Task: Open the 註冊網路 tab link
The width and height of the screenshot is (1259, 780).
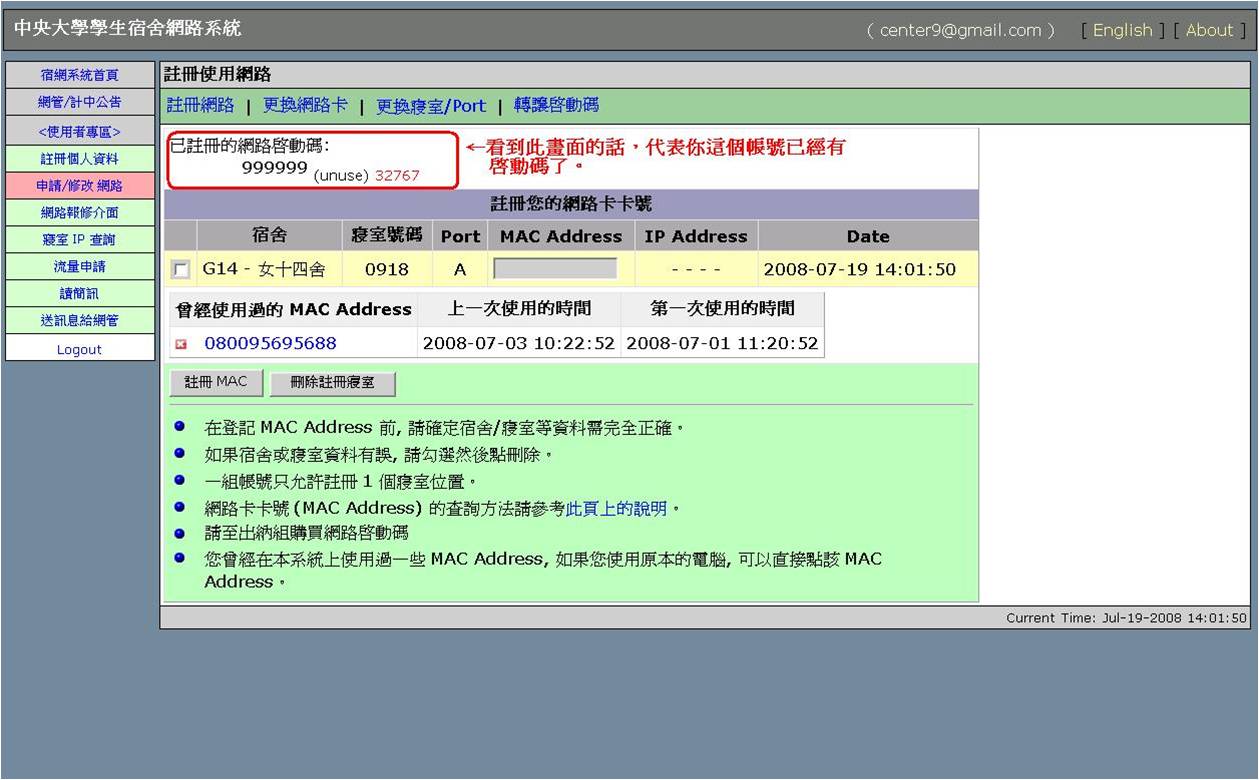Action: [x=200, y=105]
